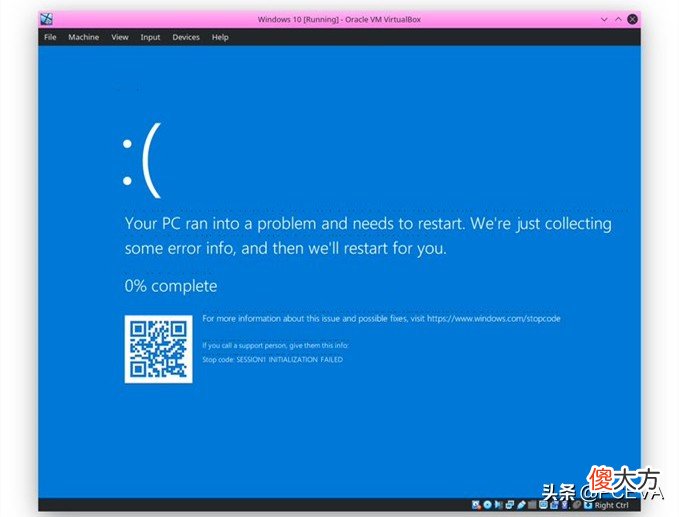679x517 pixels.
Task: Click the VirtualBox window icon in title bar
Action: 46,19
